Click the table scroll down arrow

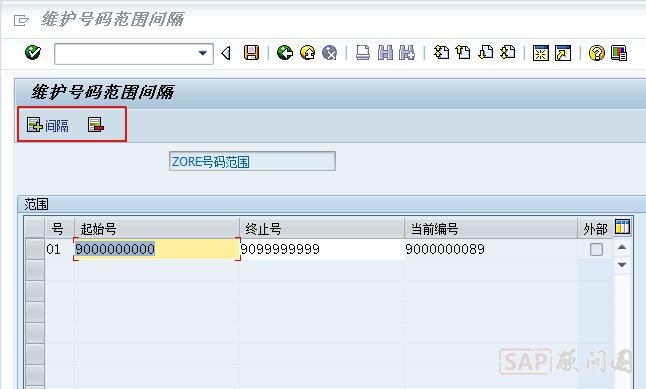(622, 265)
